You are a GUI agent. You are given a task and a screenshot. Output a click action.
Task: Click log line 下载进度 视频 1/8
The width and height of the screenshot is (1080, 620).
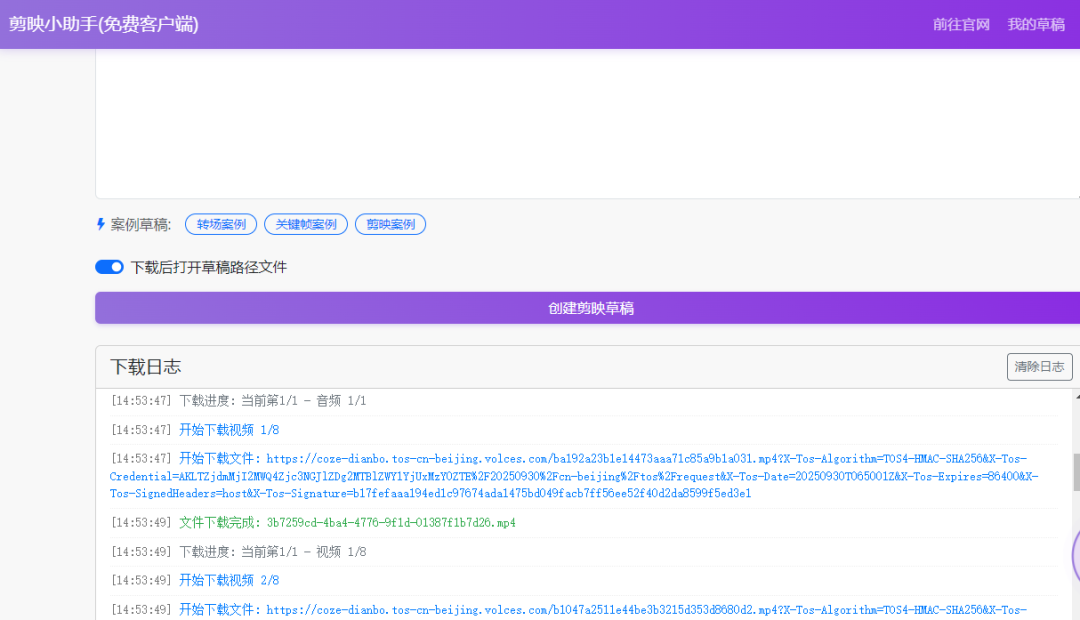tap(273, 552)
